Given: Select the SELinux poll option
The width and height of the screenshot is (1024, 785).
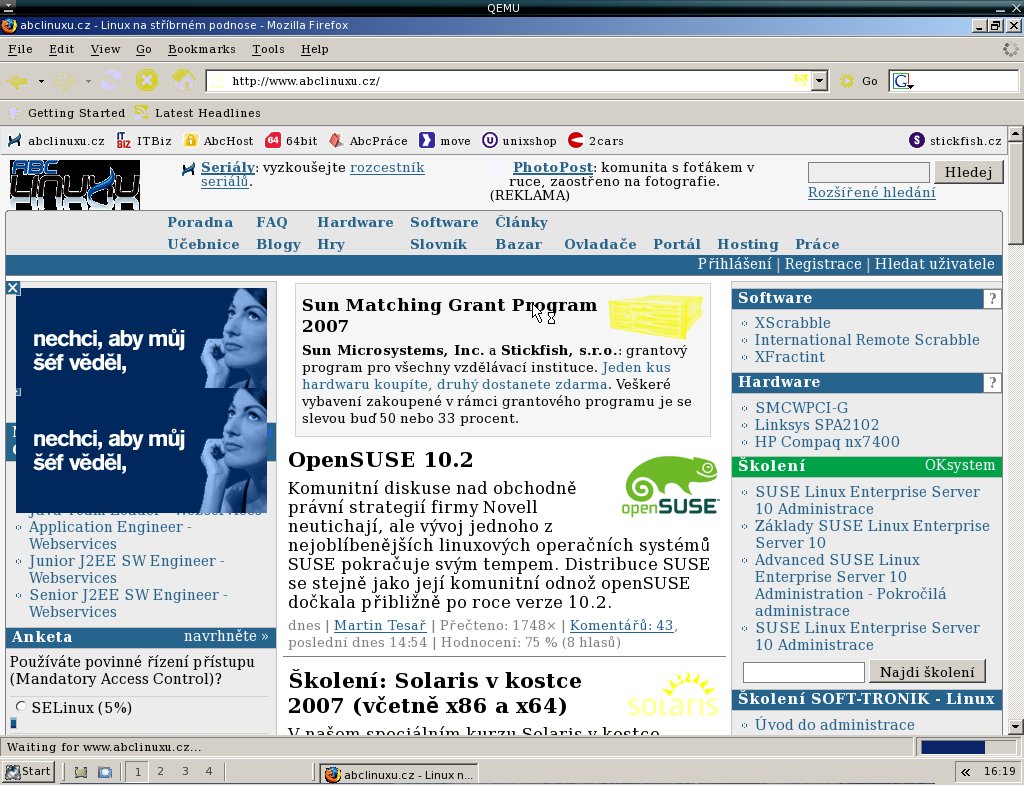Looking at the screenshot, I should click(22, 707).
